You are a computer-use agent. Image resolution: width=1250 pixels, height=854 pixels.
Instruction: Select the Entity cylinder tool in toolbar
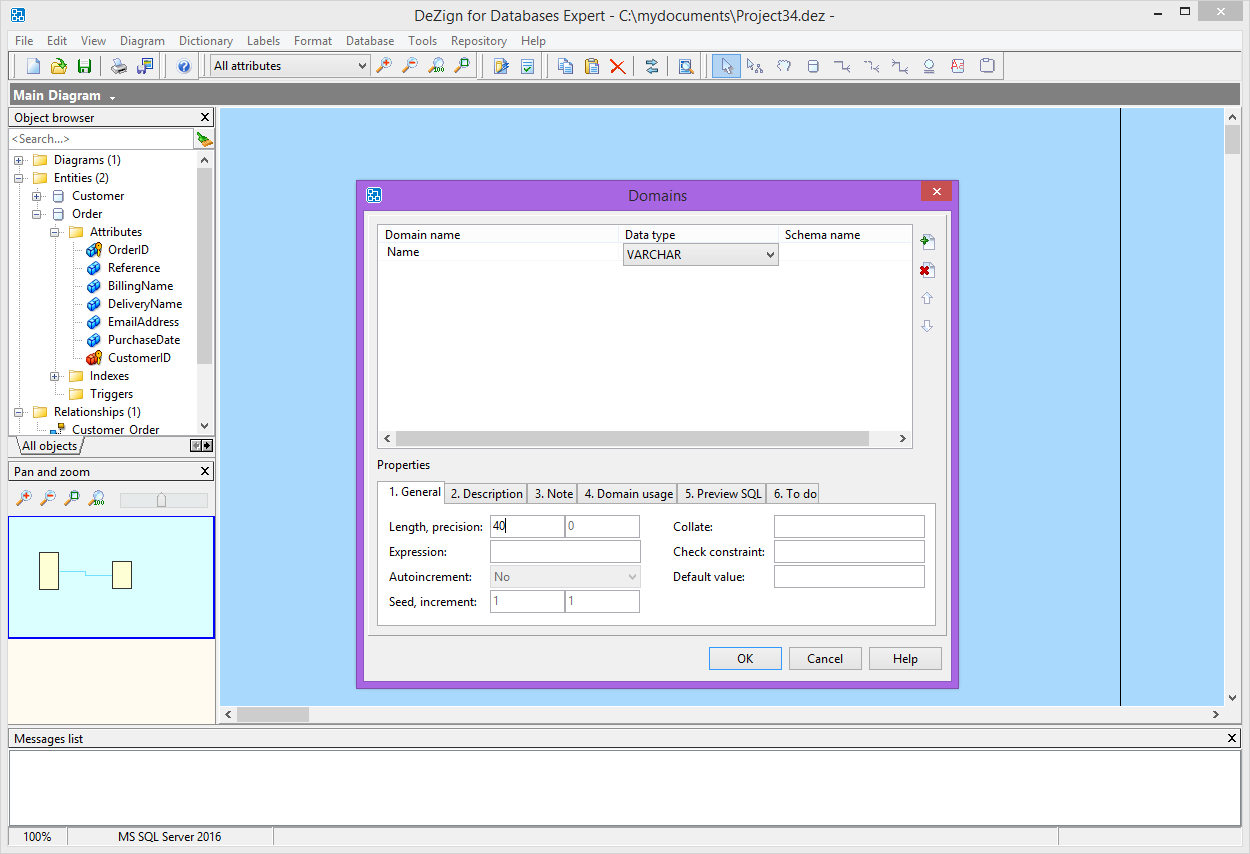coord(813,66)
